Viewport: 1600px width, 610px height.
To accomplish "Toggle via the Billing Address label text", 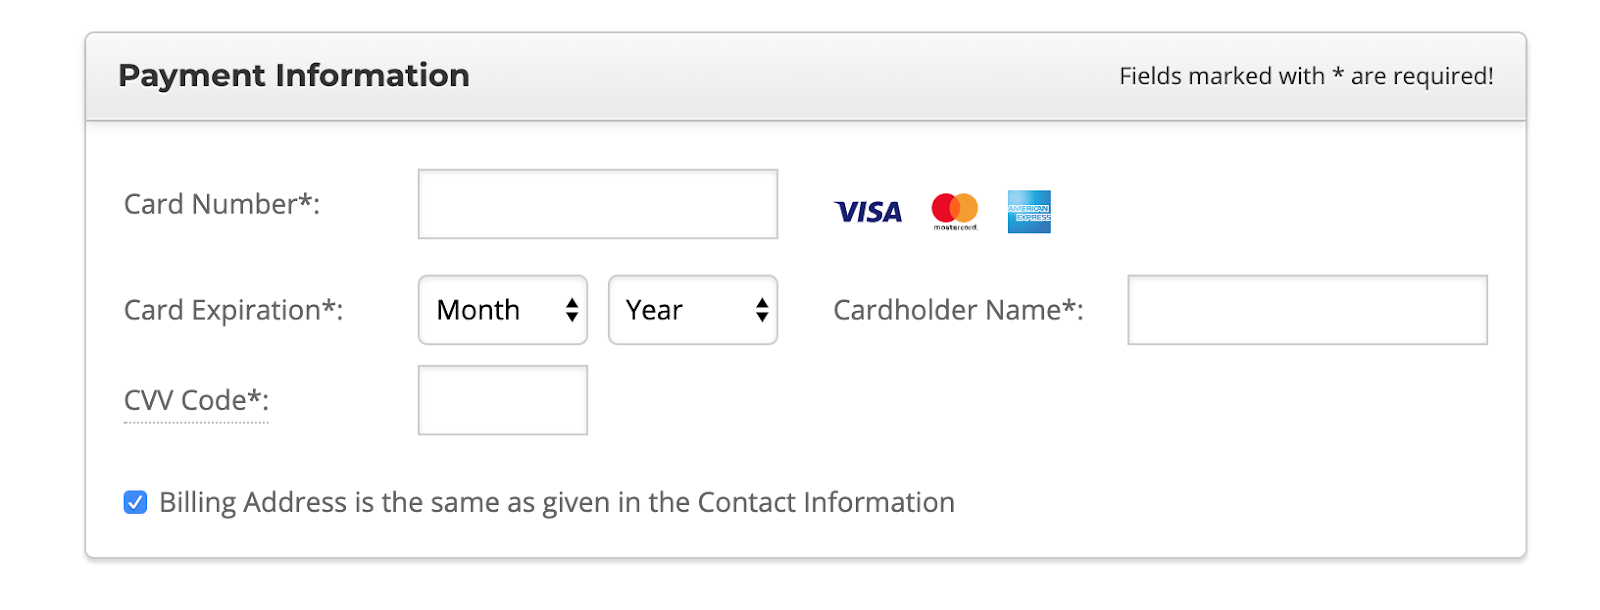I will point(557,502).
